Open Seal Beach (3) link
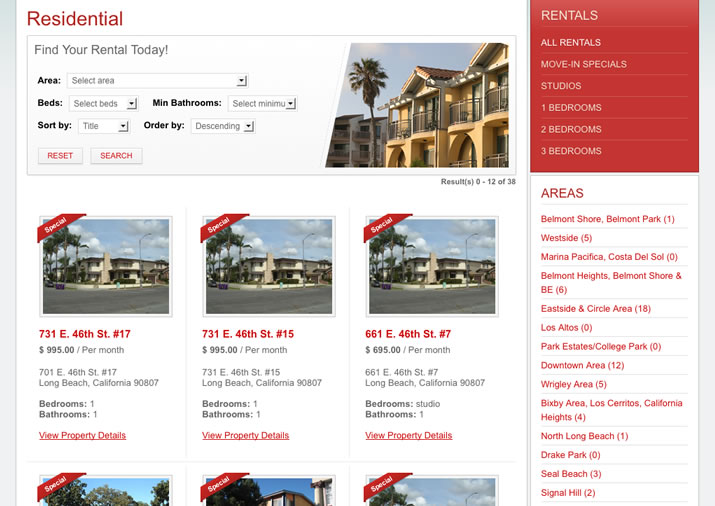715x506 pixels. 571,474
